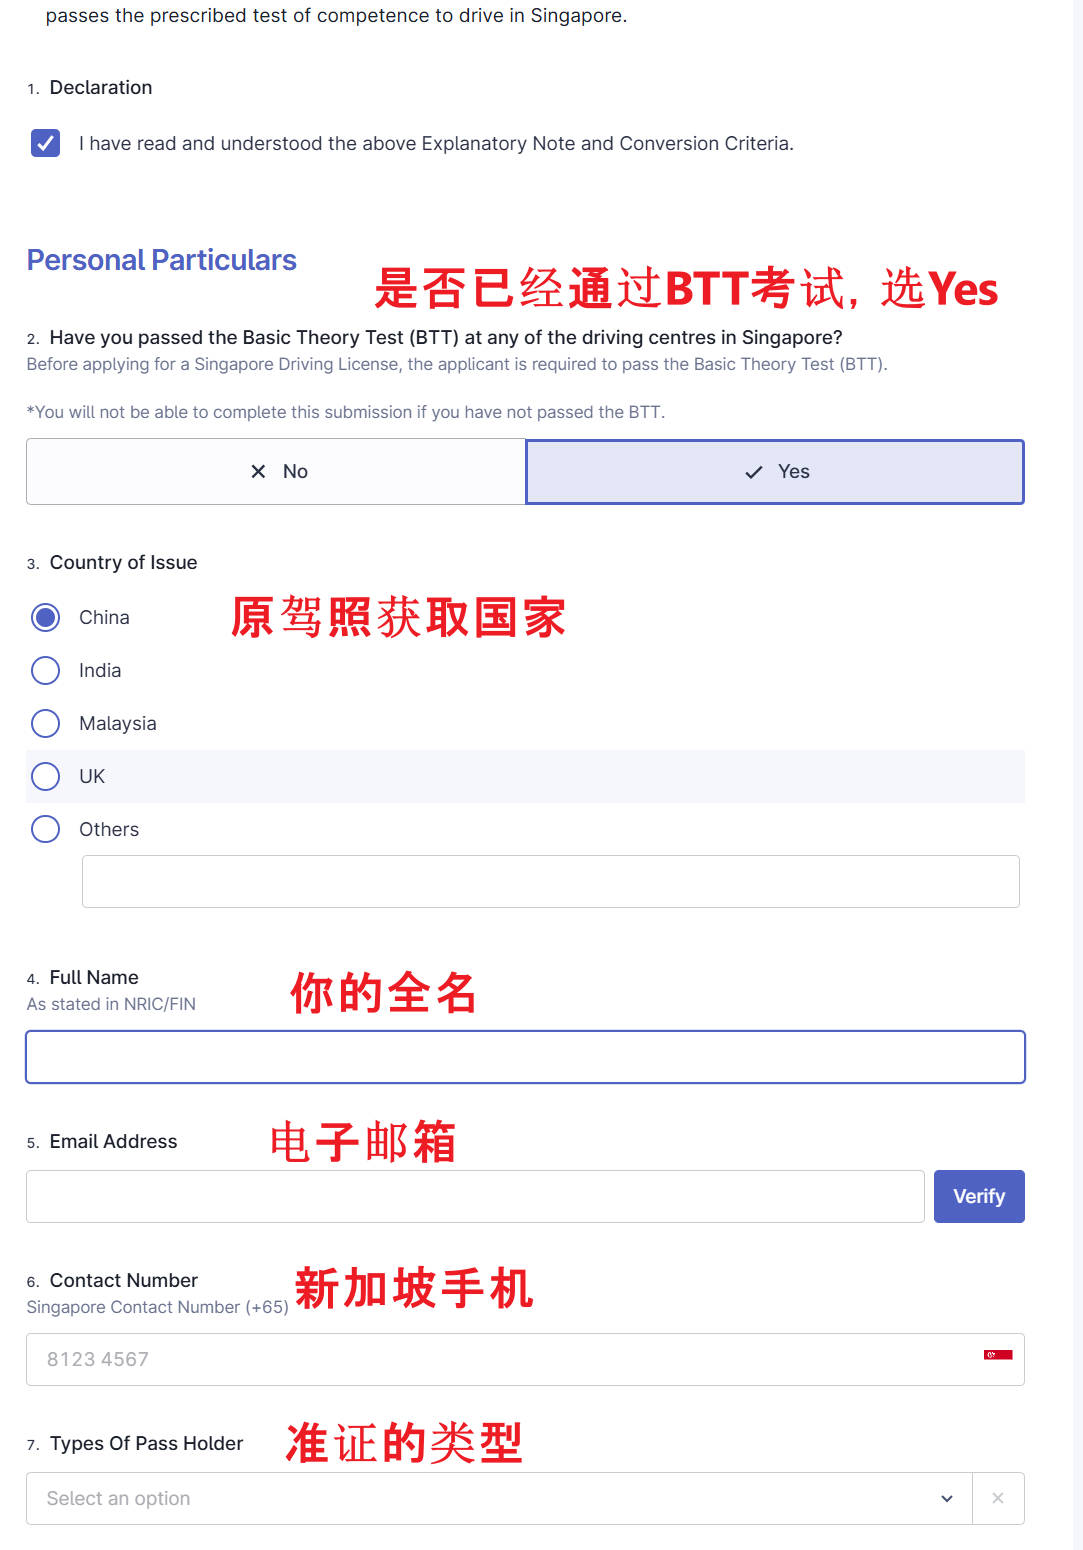Select China as Country of Issue
This screenshot has width=1083, height=1550.
pos(45,617)
